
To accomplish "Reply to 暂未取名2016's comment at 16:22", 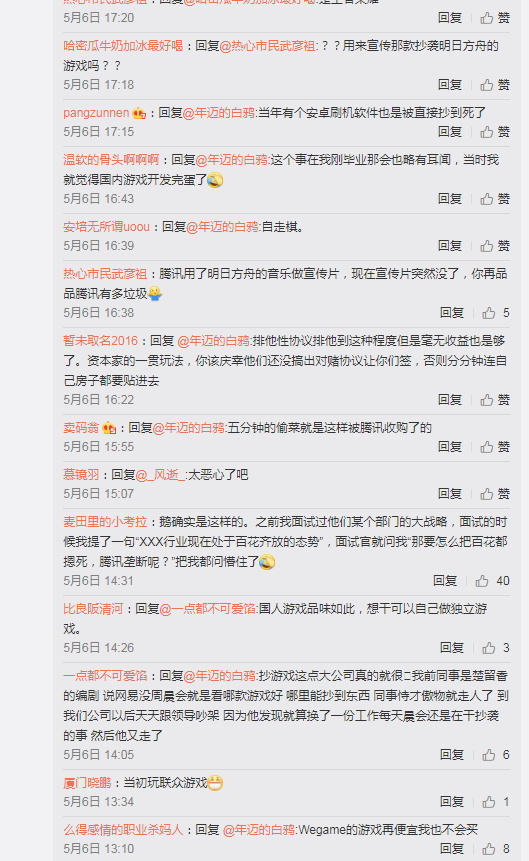I will tap(450, 399).
